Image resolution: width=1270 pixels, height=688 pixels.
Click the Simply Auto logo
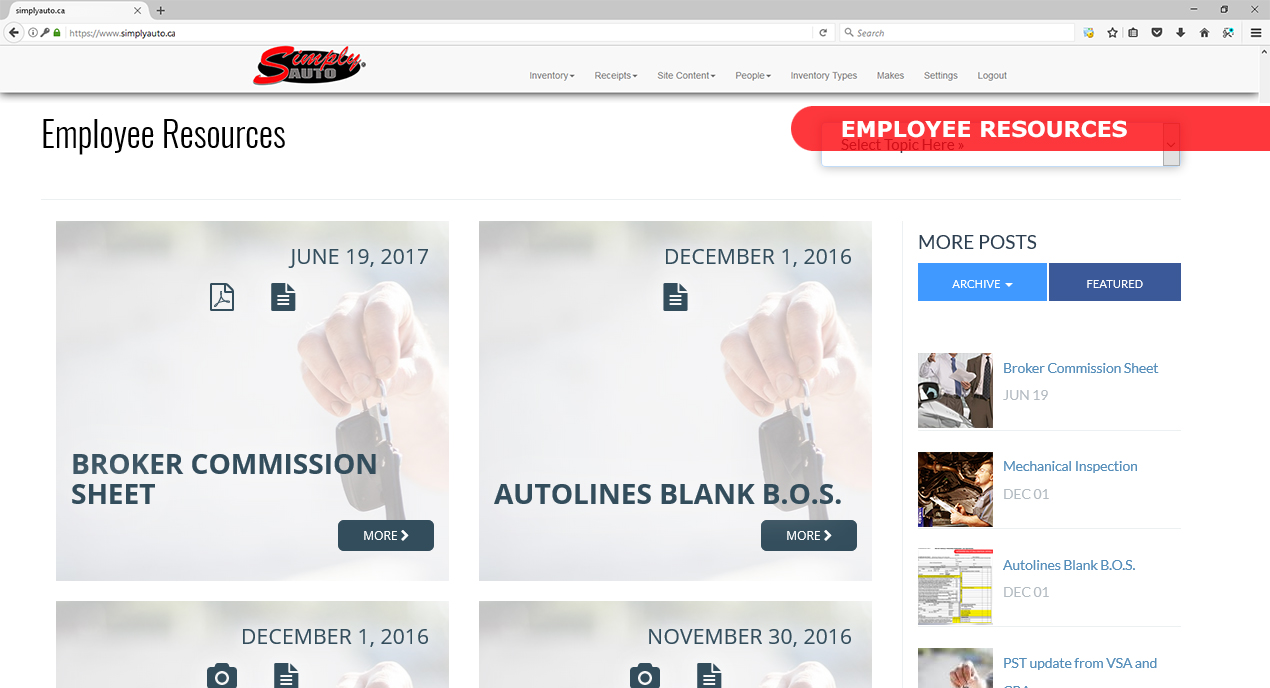(310, 66)
